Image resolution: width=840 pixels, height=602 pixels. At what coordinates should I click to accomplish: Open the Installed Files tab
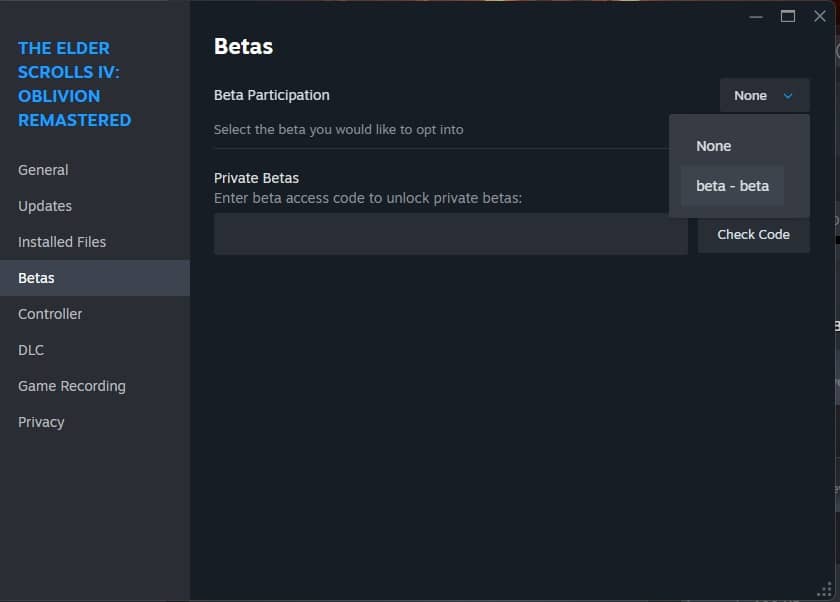coord(95,242)
